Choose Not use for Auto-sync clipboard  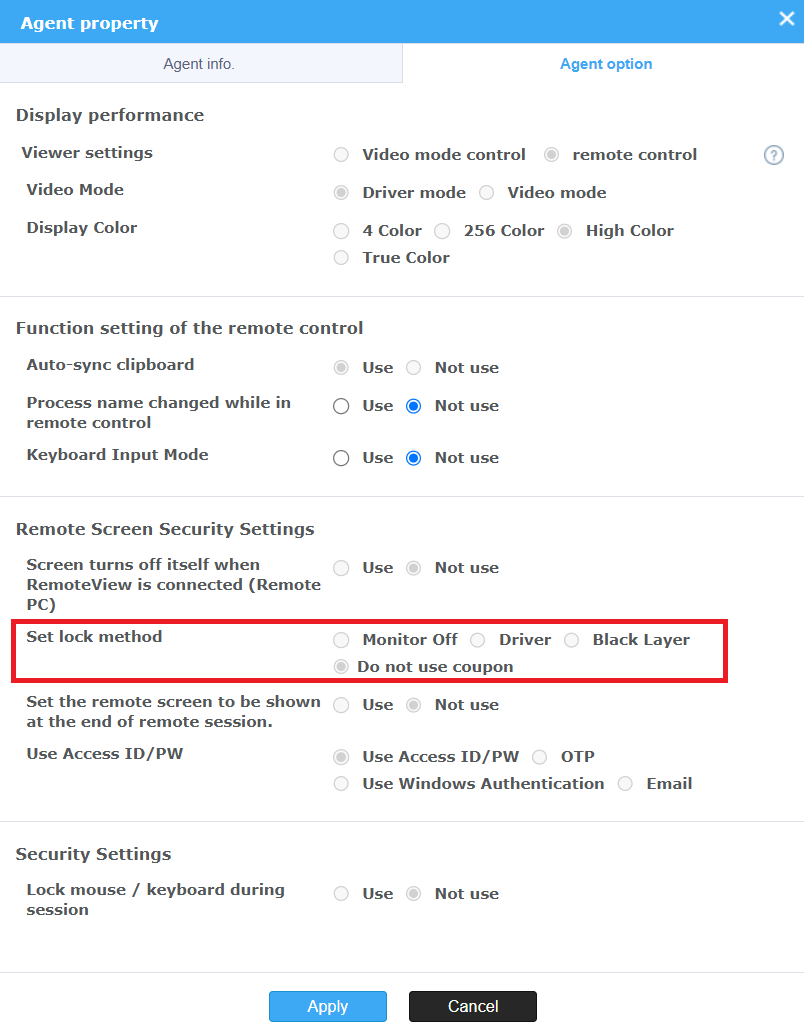[413, 368]
